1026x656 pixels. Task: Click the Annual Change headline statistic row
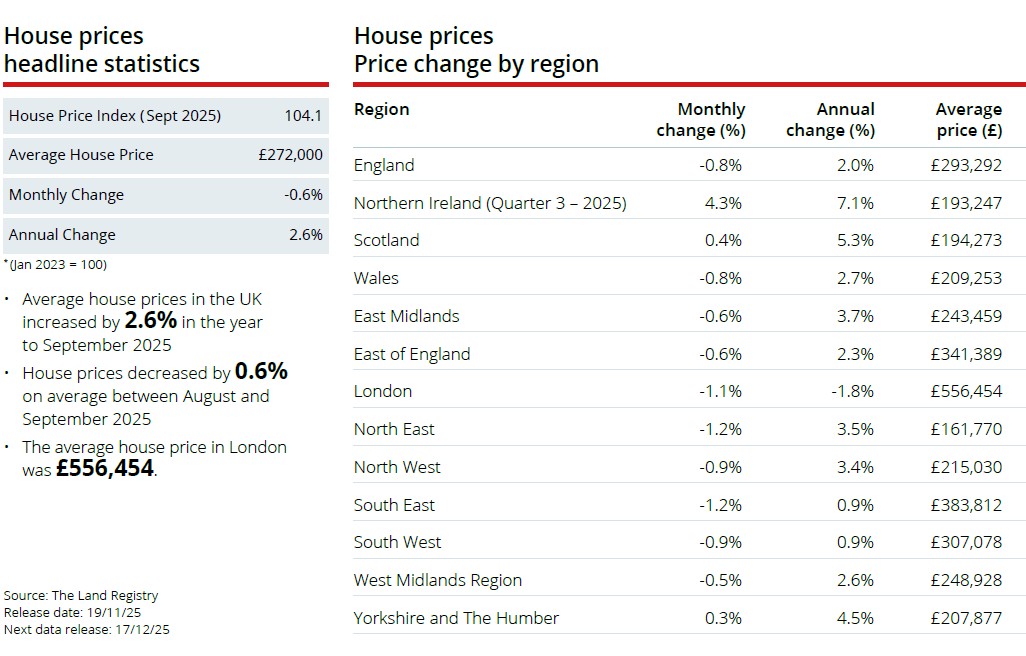pos(166,235)
